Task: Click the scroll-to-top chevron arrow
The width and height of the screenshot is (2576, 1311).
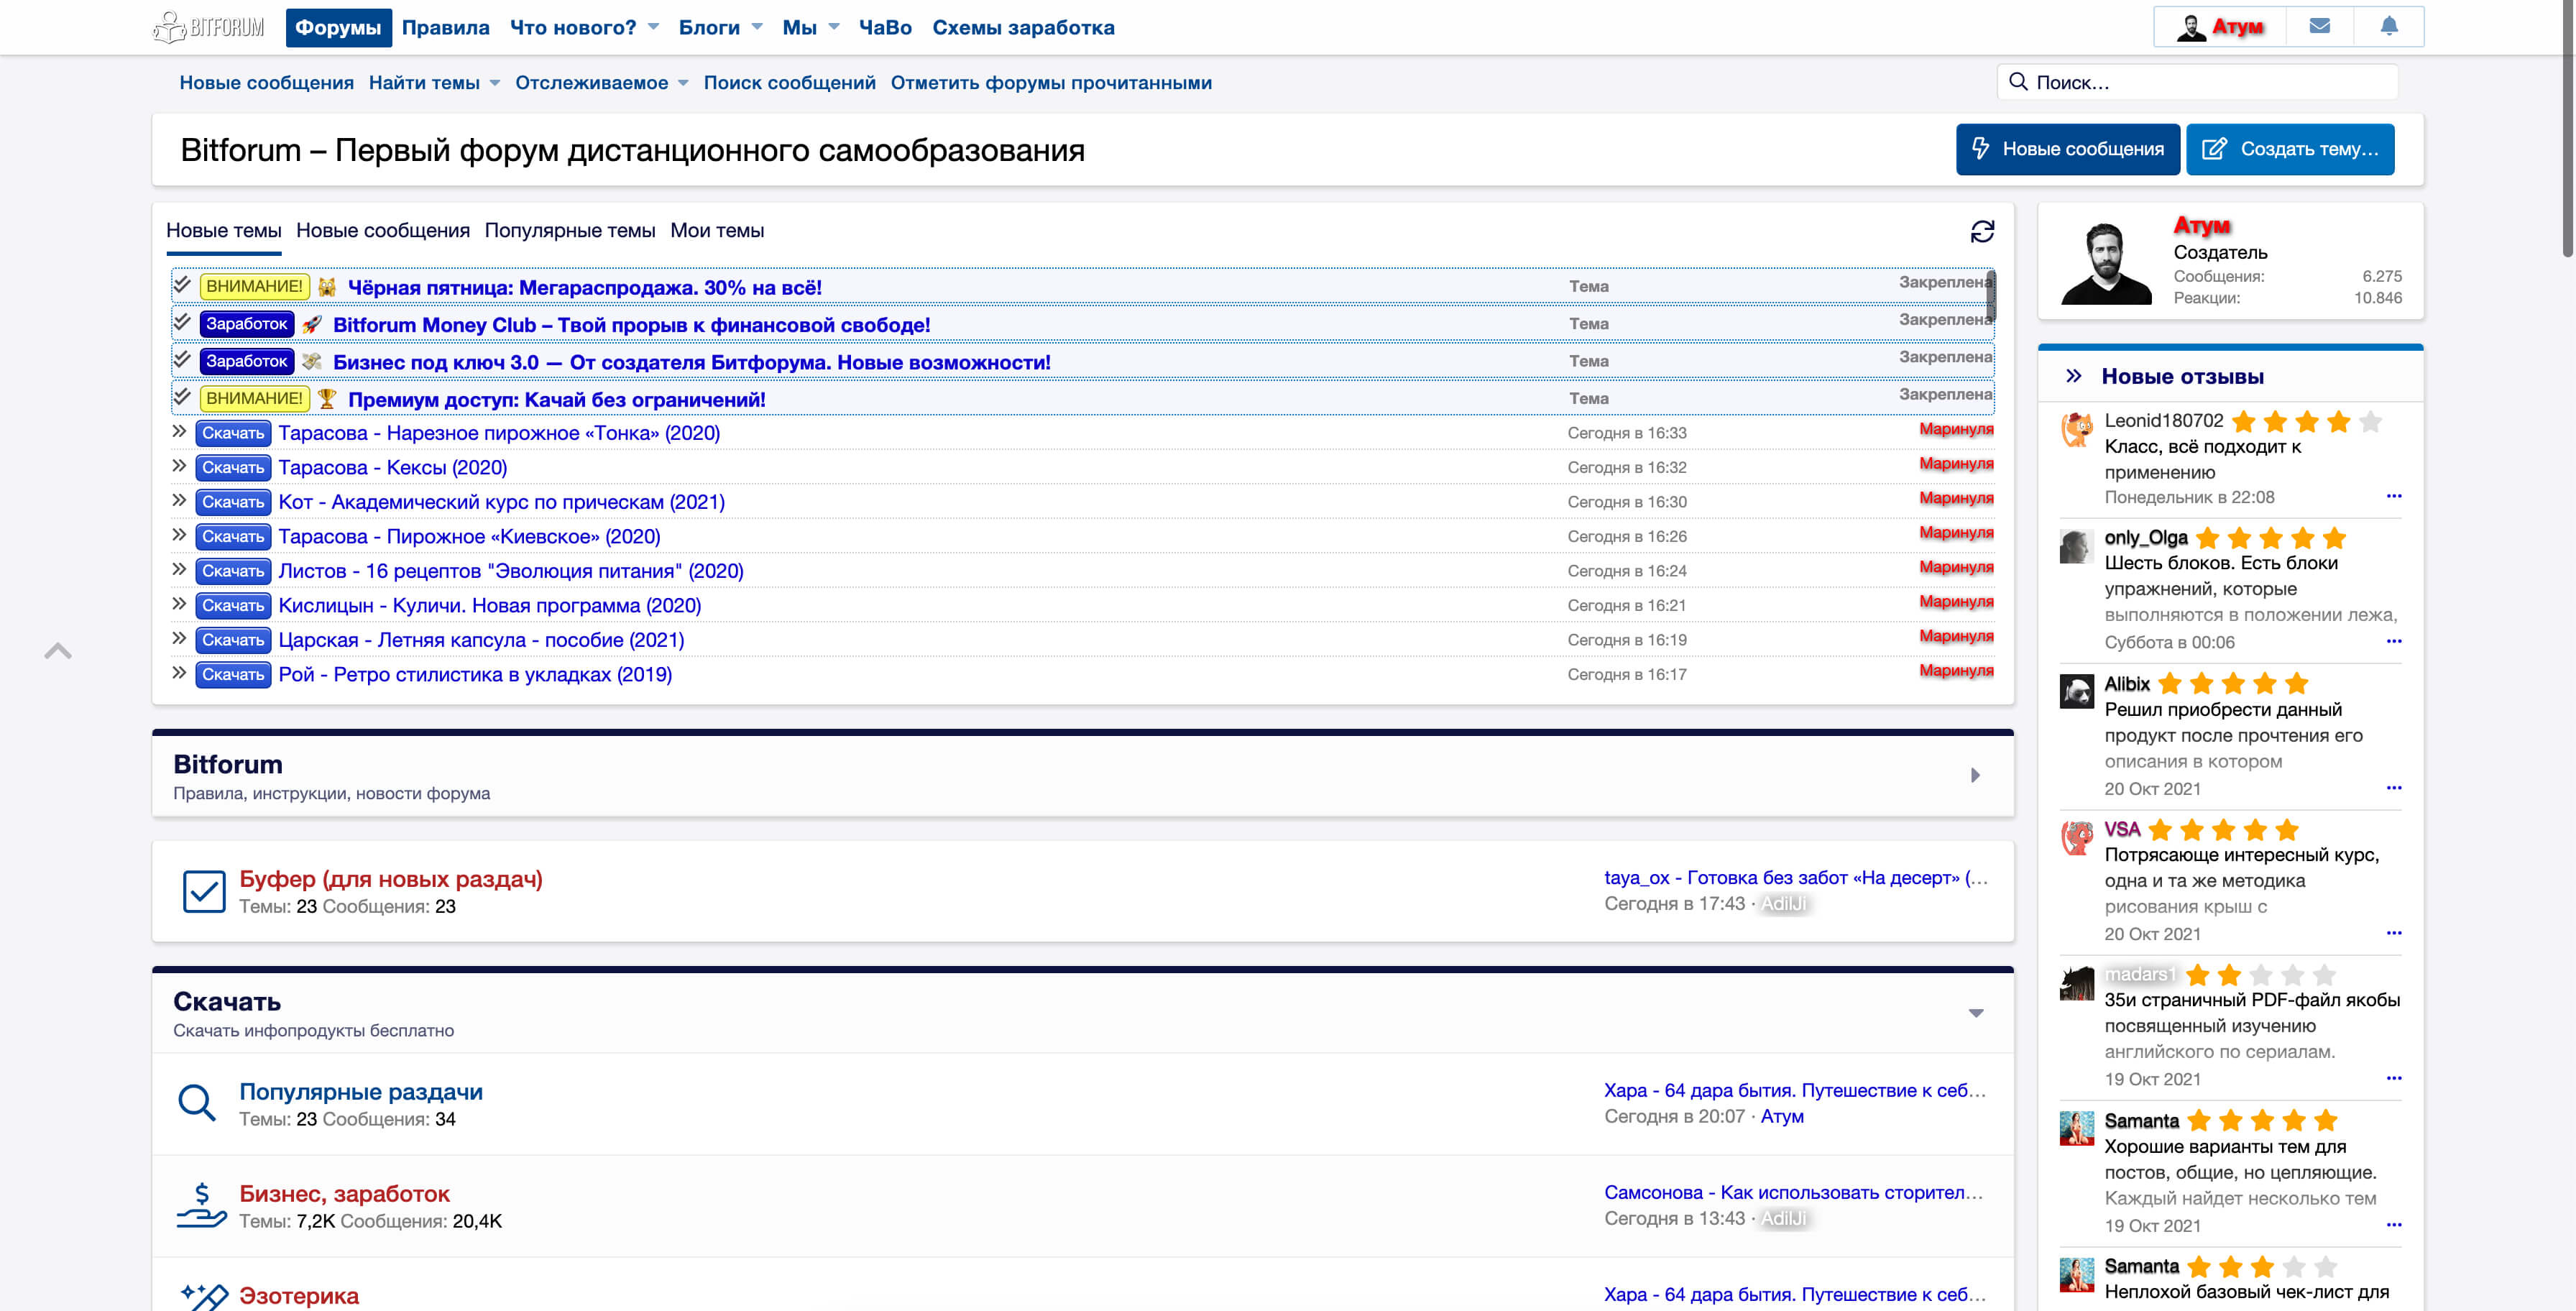Action: click(x=58, y=651)
